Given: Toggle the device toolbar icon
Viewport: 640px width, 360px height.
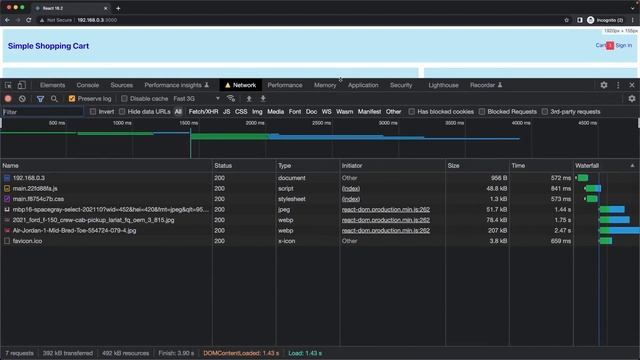Looking at the screenshot, I should click(21, 85).
